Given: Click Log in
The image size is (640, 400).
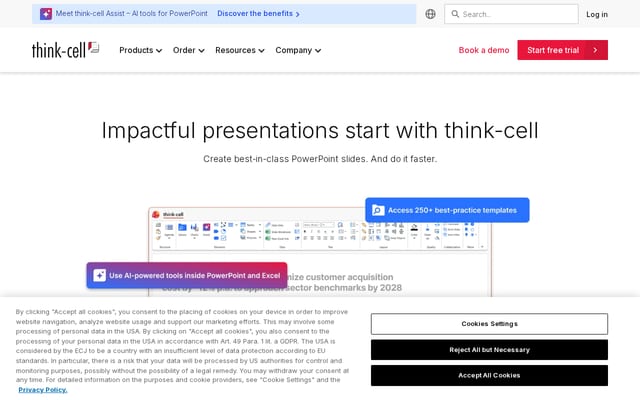Looking at the screenshot, I should pos(597,14).
